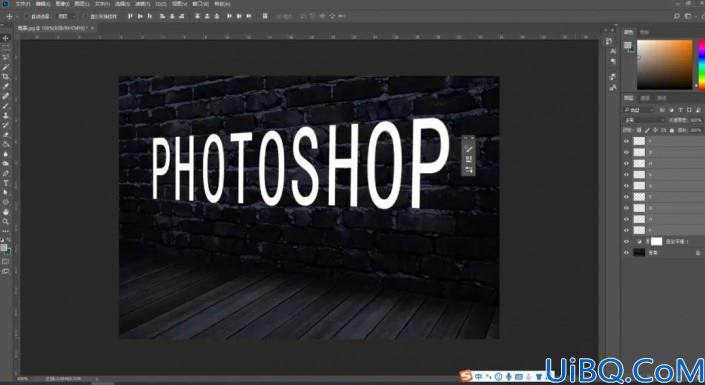Select the Crop tool

[x=6, y=76]
